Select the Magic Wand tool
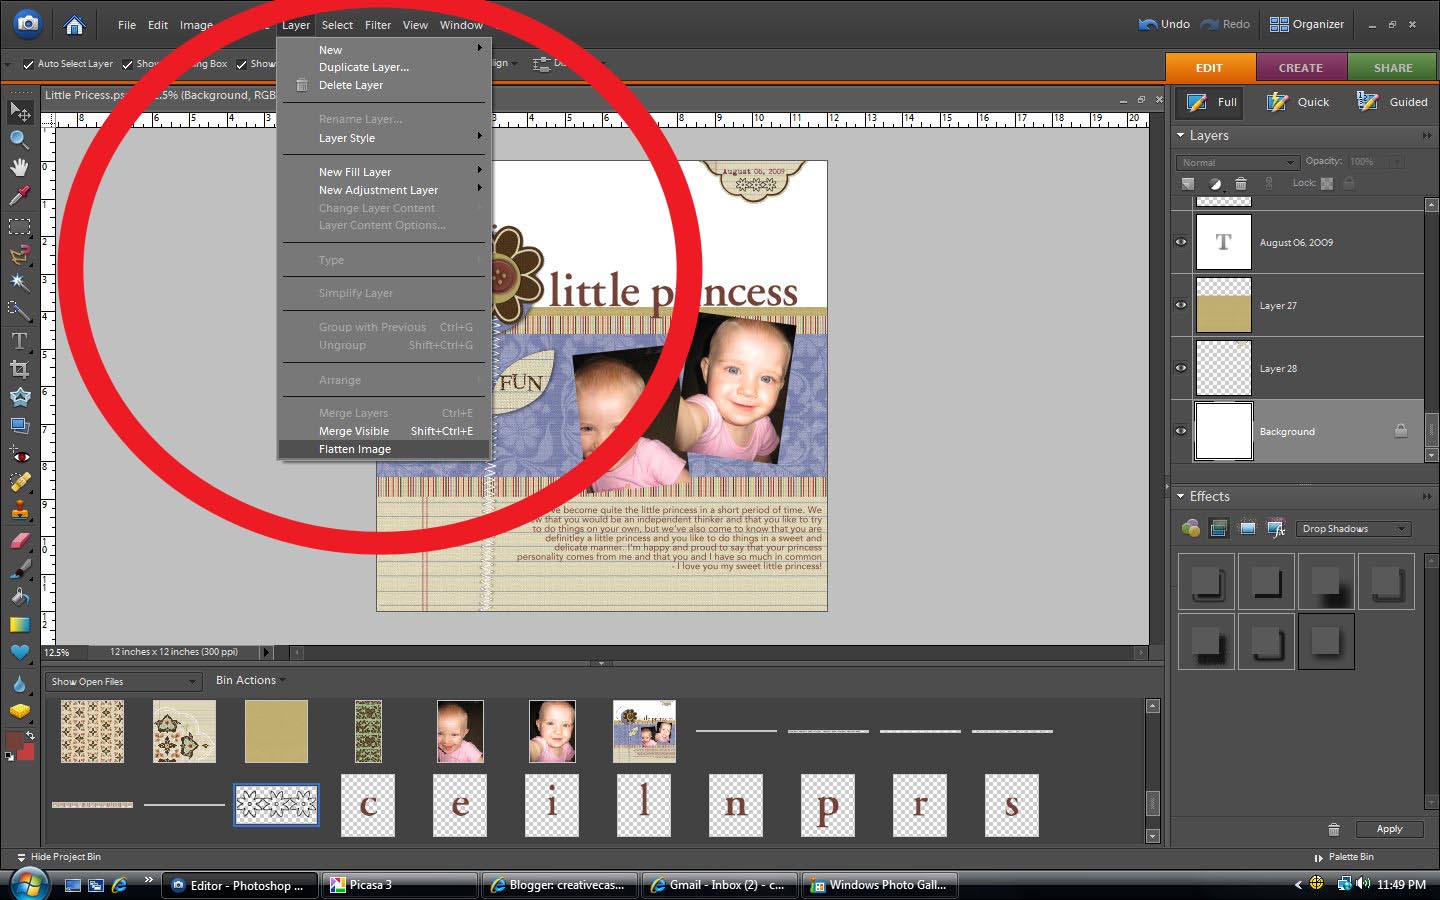1440x900 pixels. click(x=19, y=282)
